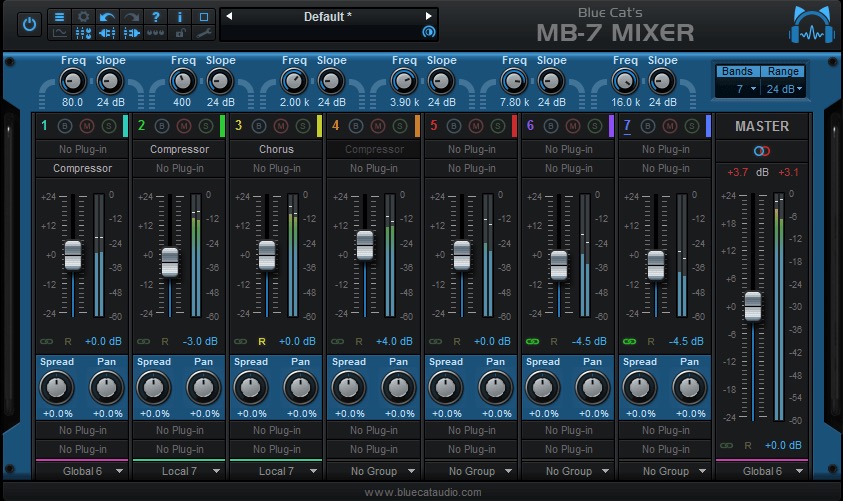Click the mixer faders view icon
Screen dimensions: 843x501
coord(83,33)
